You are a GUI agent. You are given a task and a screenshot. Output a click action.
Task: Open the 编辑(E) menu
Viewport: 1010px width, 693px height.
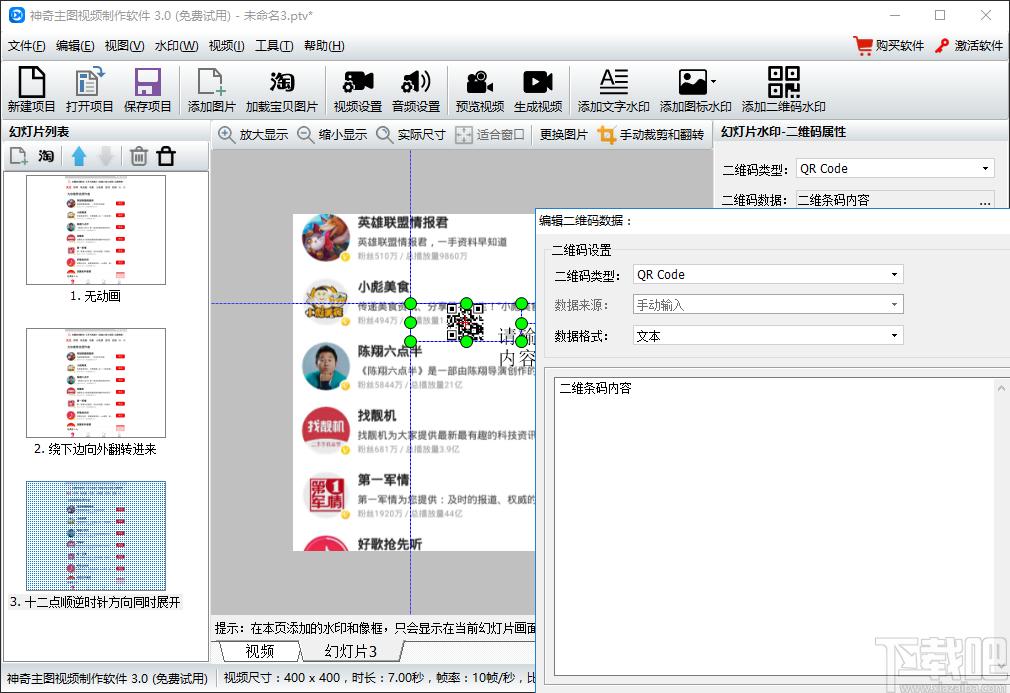point(75,46)
